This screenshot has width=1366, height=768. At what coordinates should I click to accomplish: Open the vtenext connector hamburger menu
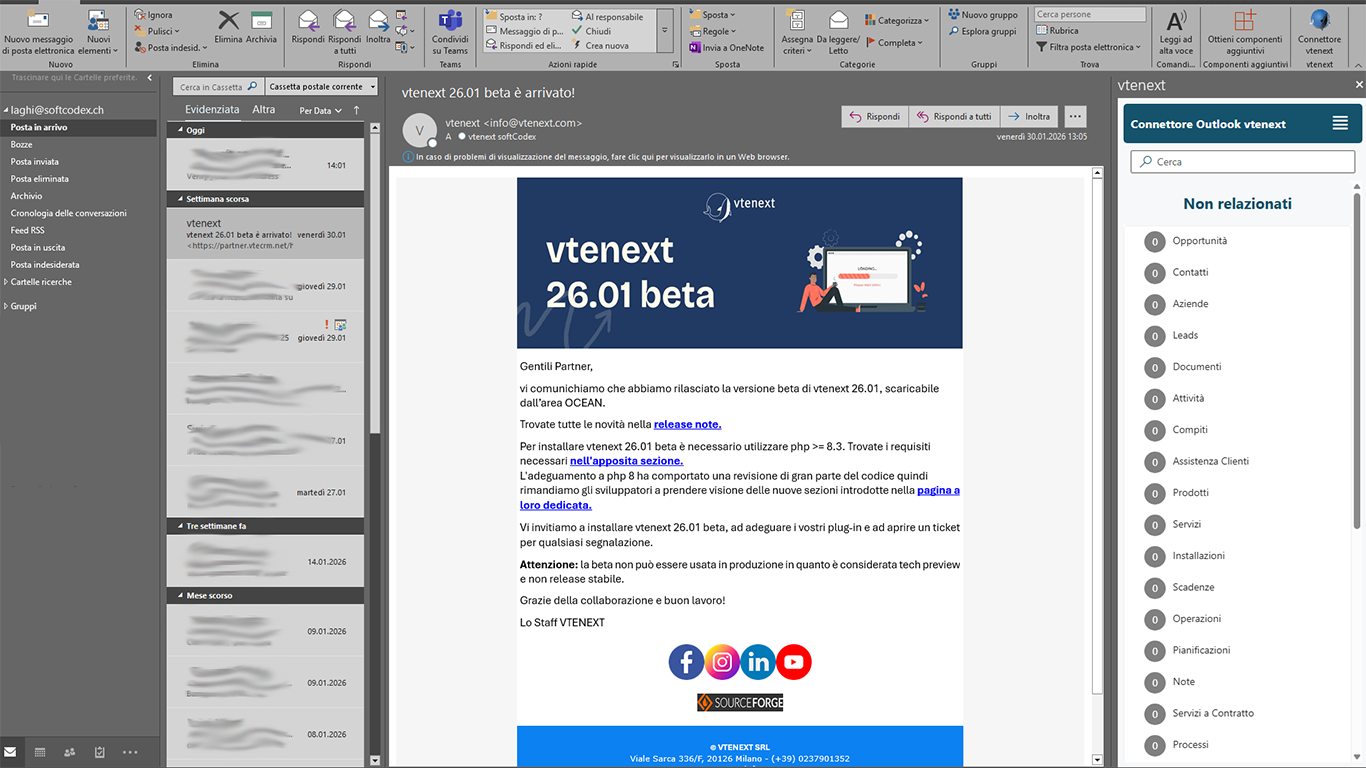1340,124
